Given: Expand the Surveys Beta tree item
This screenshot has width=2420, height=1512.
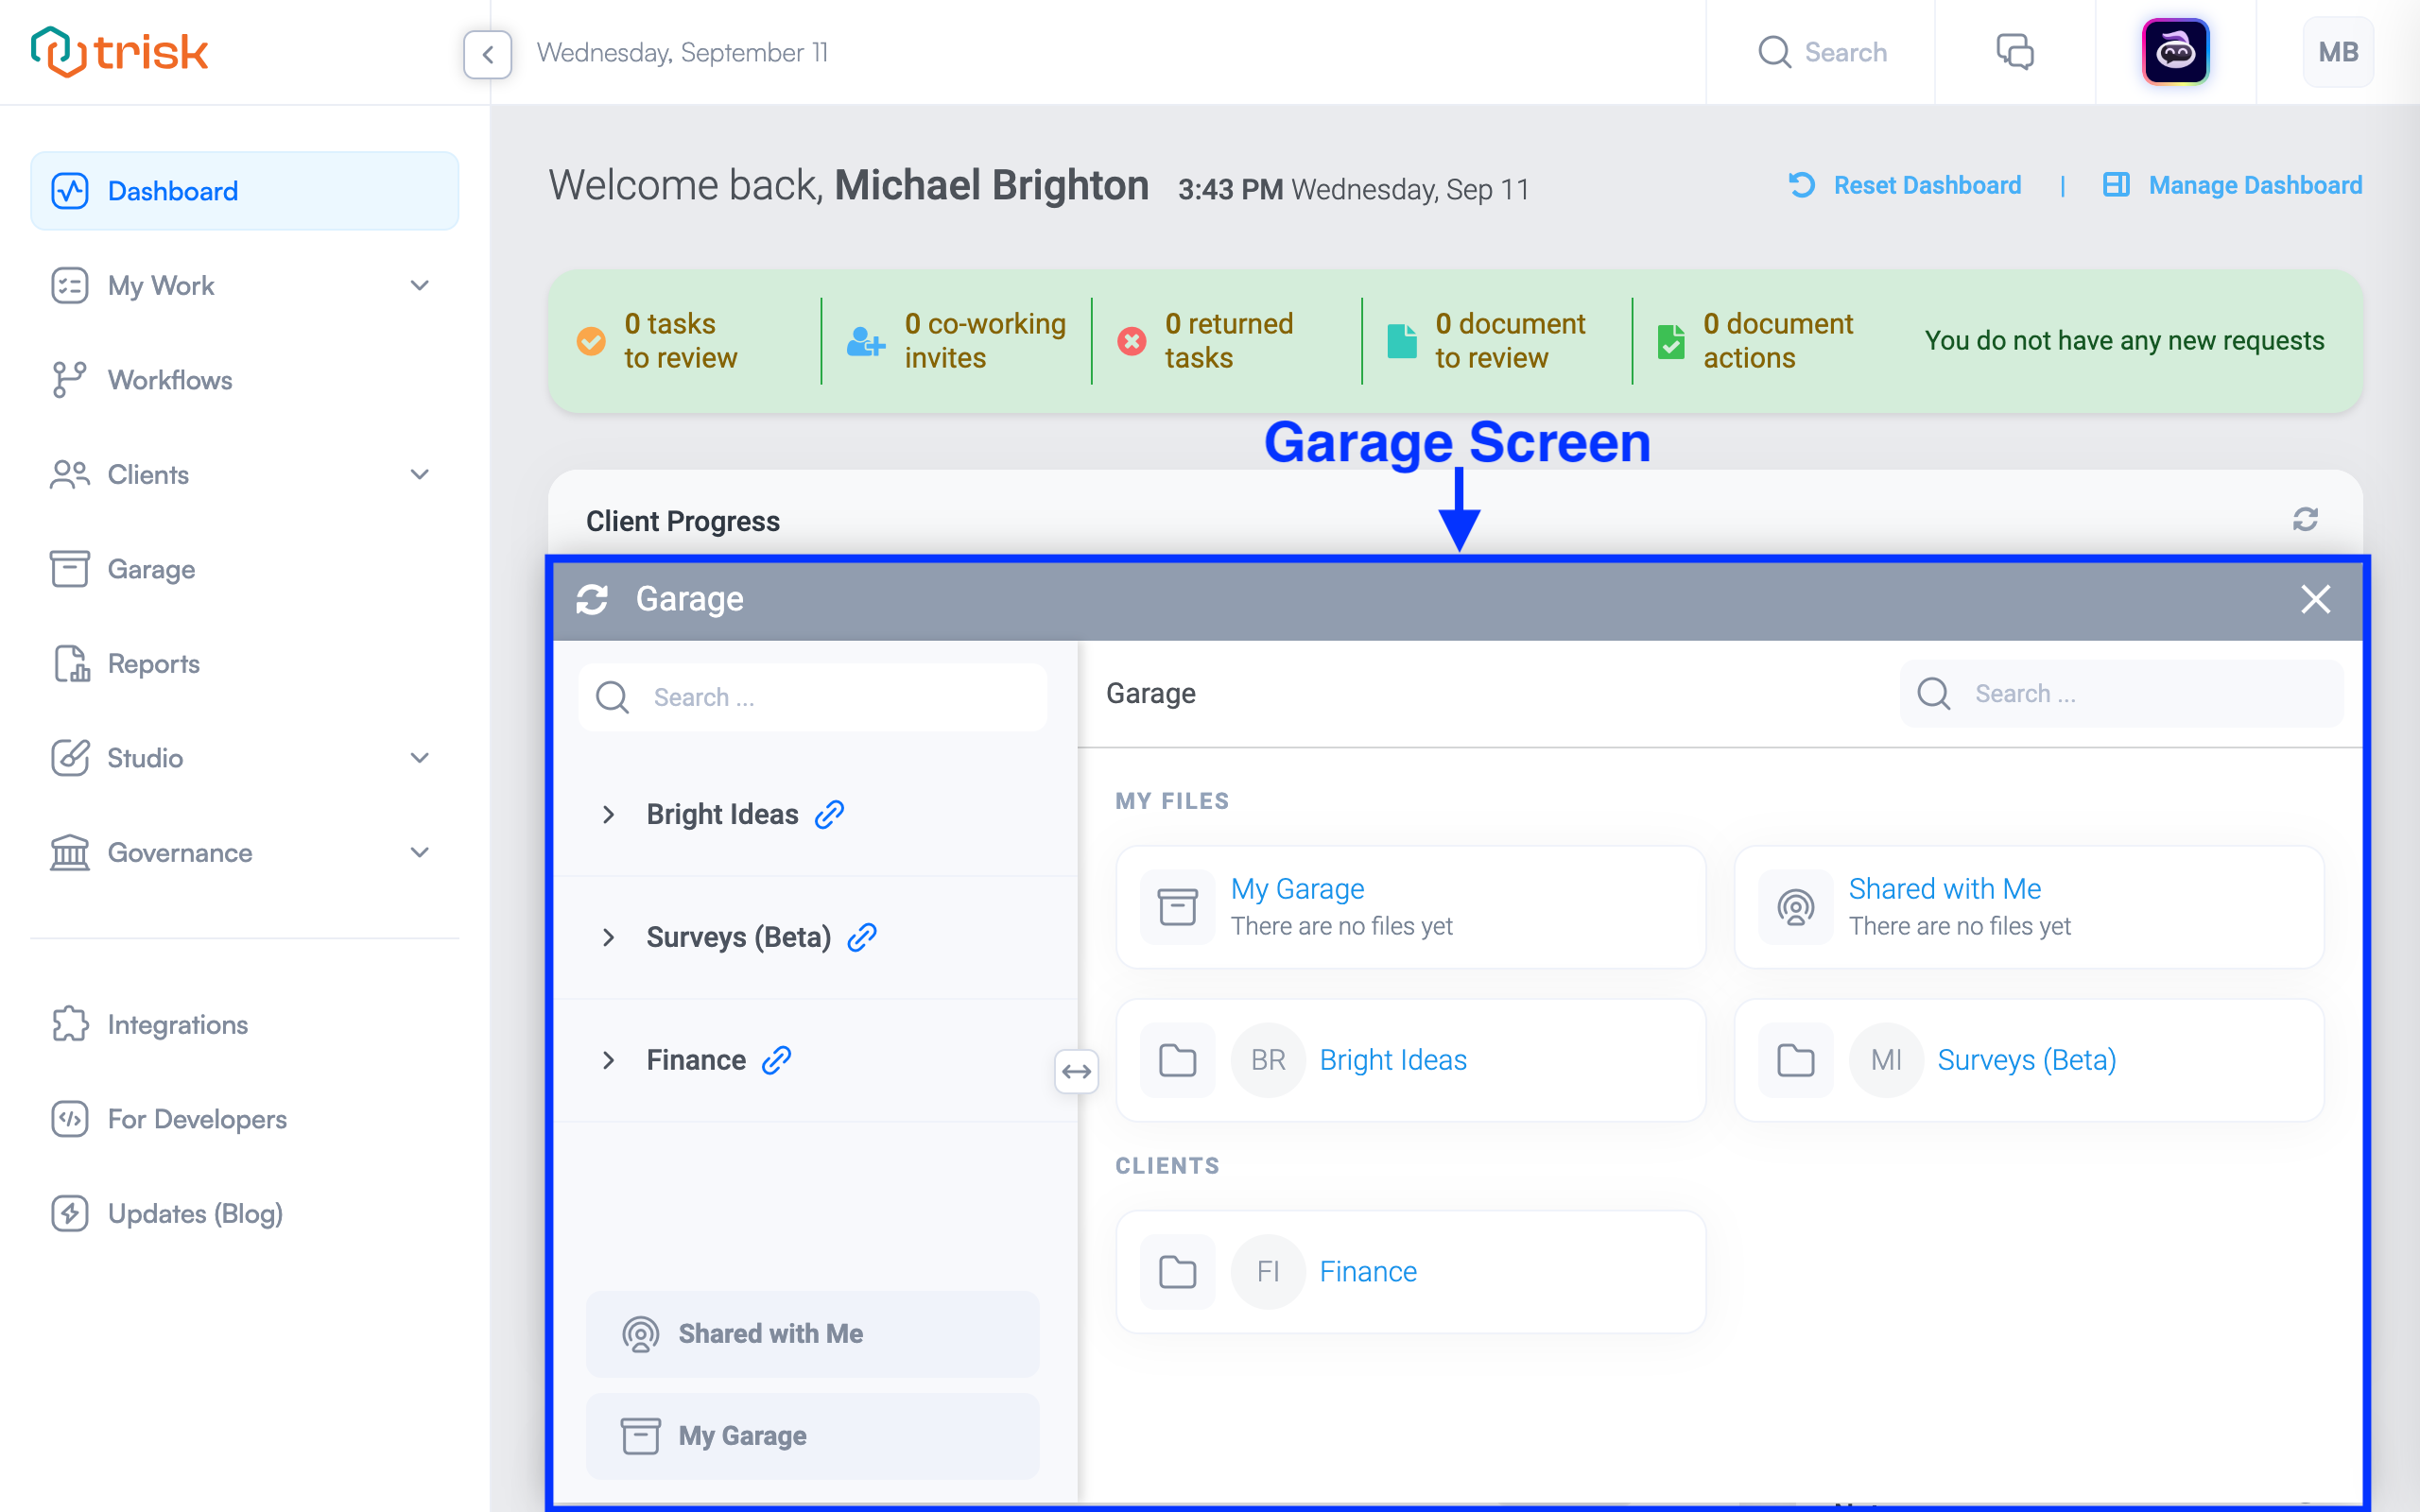Looking at the screenshot, I should [608, 937].
